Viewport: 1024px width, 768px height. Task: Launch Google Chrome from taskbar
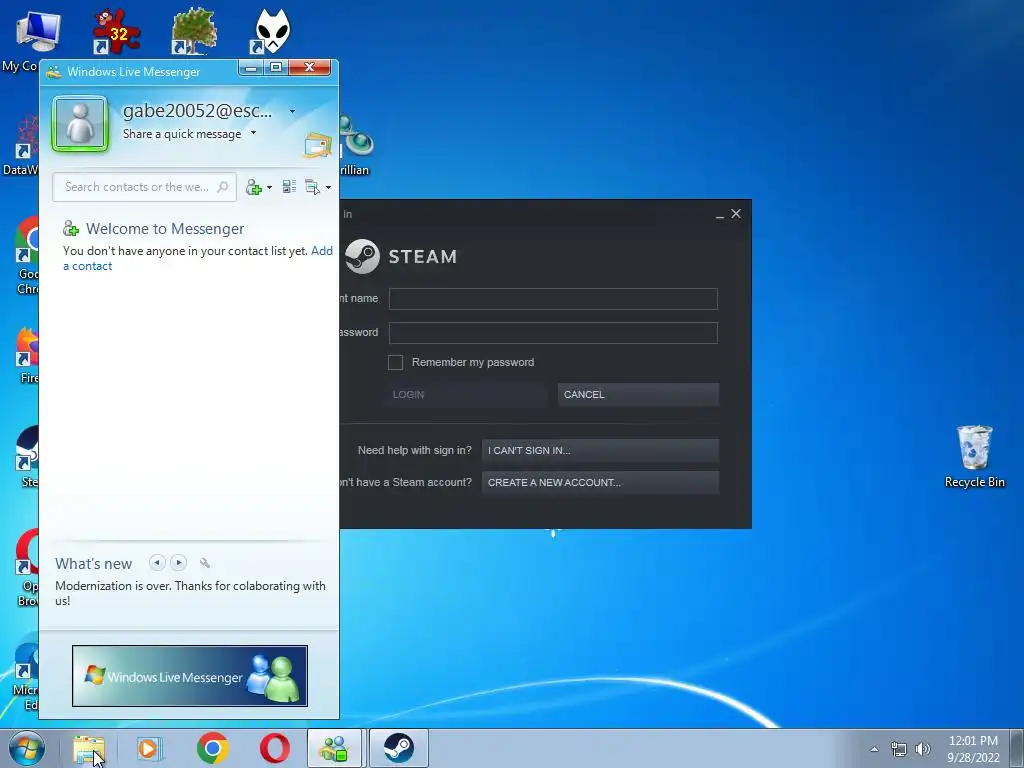(x=212, y=748)
